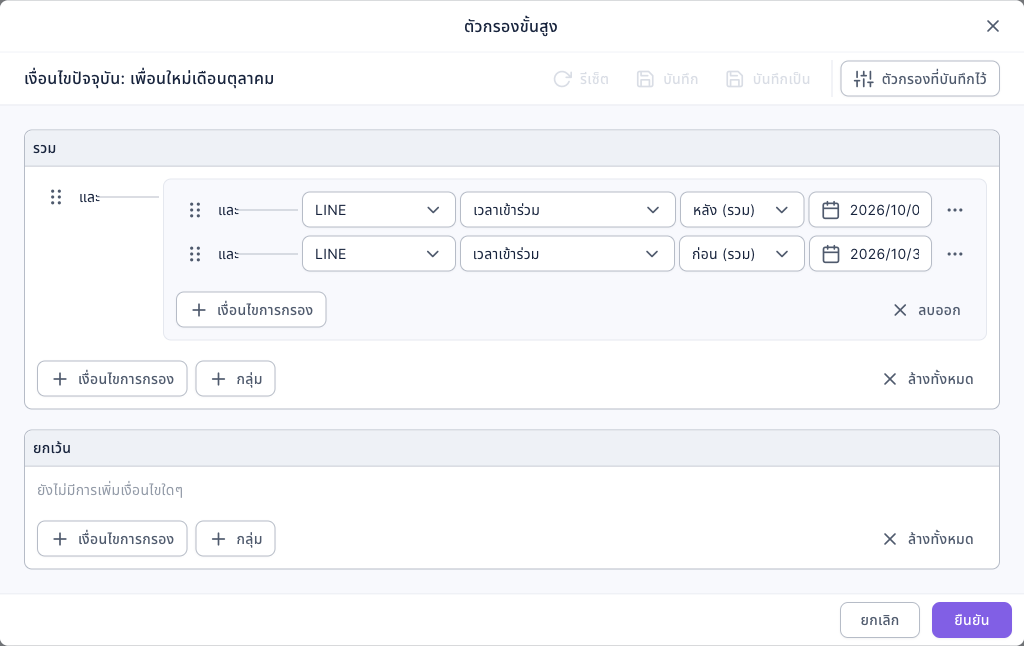This screenshot has width=1024, height=646.
Task: Save the filter with the บันทึก button
Action: coord(667,79)
